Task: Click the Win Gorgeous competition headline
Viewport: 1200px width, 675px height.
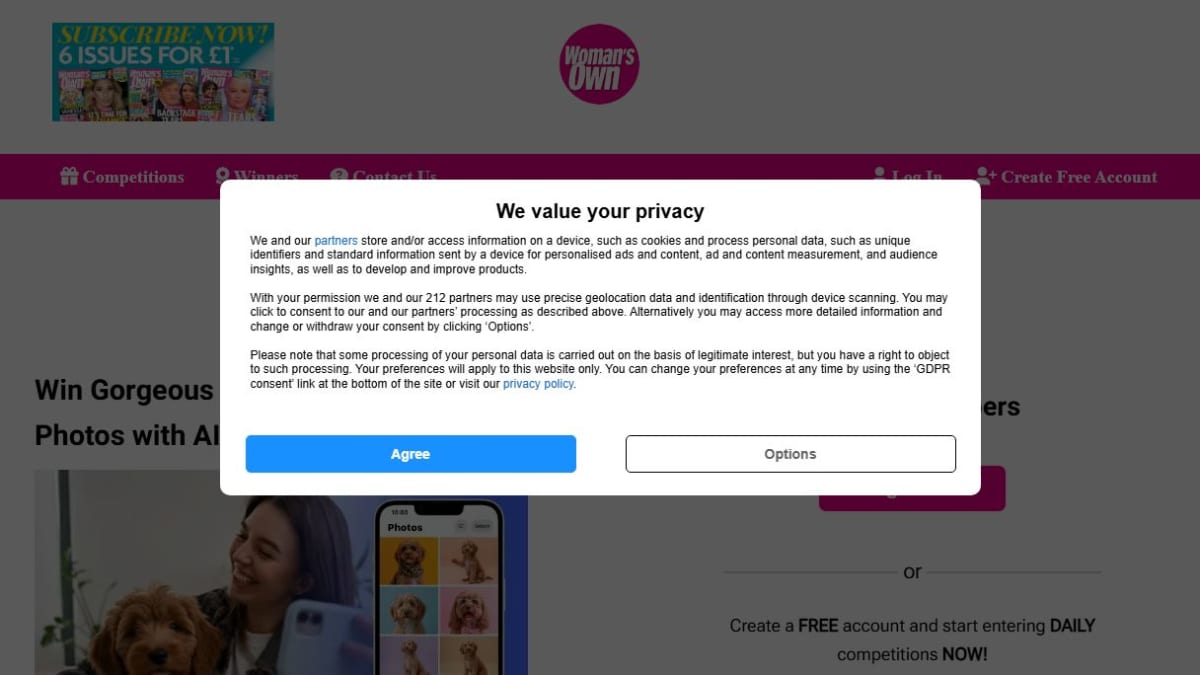Action: [124, 412]
